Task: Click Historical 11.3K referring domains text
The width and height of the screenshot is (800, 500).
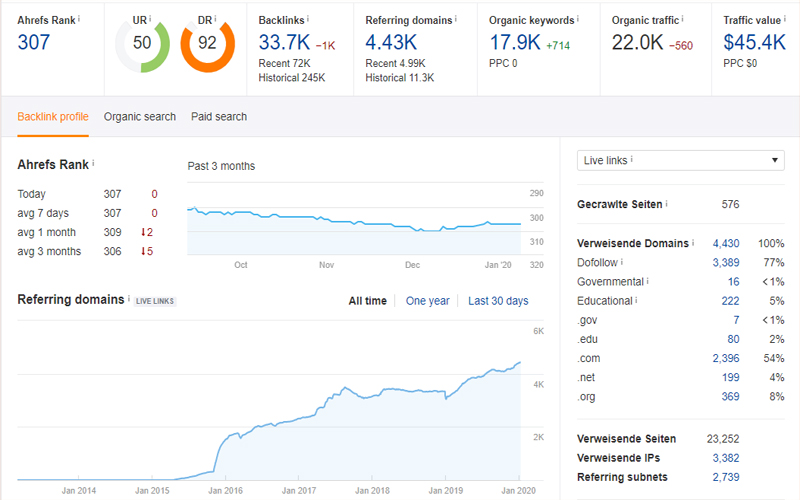Action: click(x=399, y=78)
